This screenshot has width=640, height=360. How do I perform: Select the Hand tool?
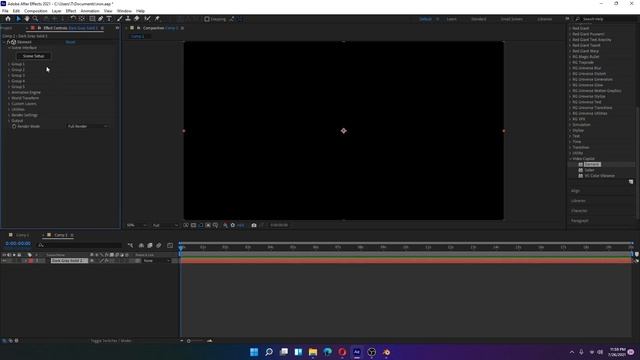(x=27, y=19)
